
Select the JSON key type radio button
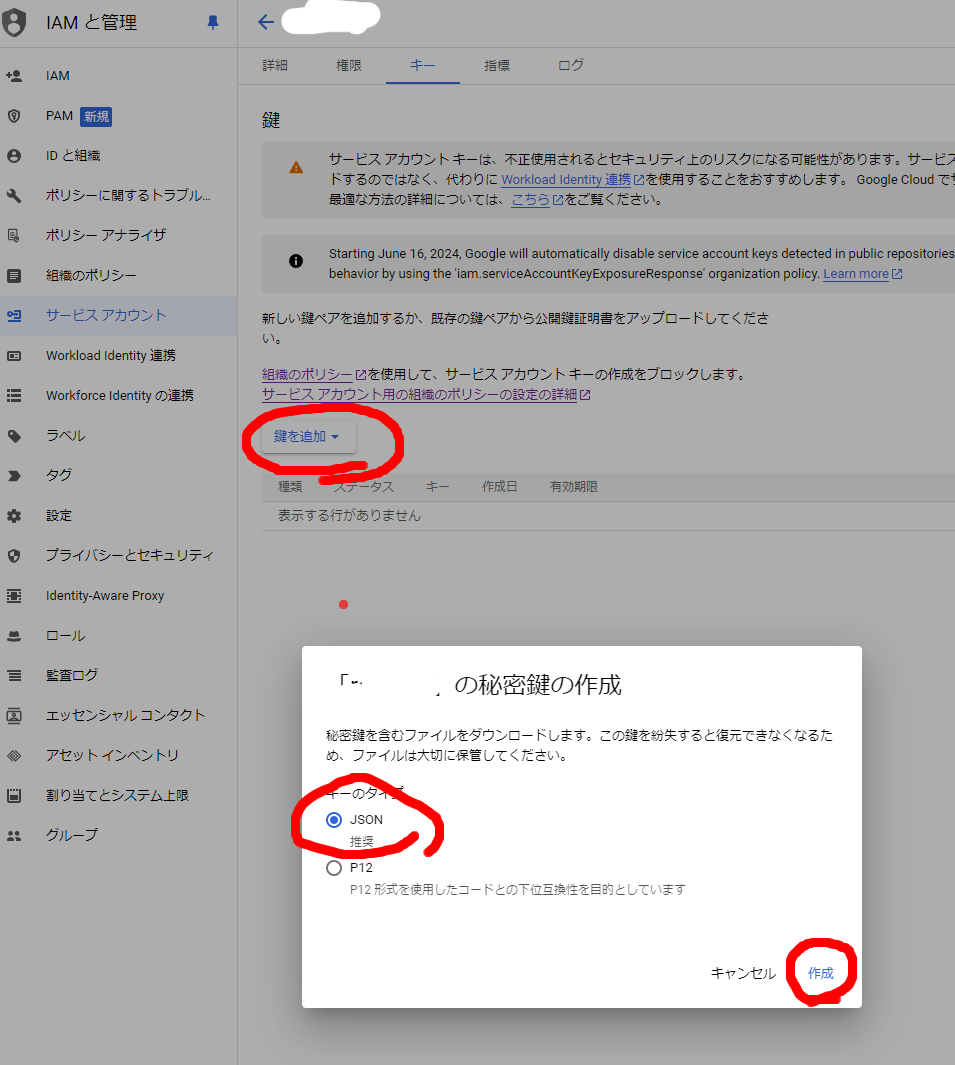click(x=334, y=820)
